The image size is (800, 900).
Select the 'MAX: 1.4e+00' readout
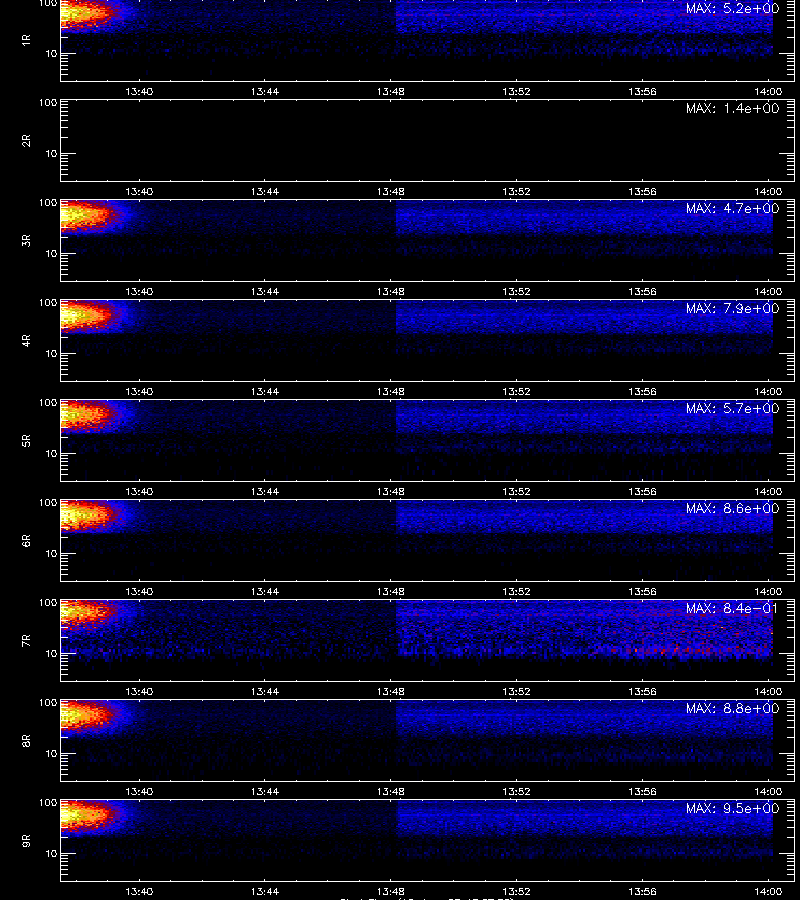click(x=732, y=108)
